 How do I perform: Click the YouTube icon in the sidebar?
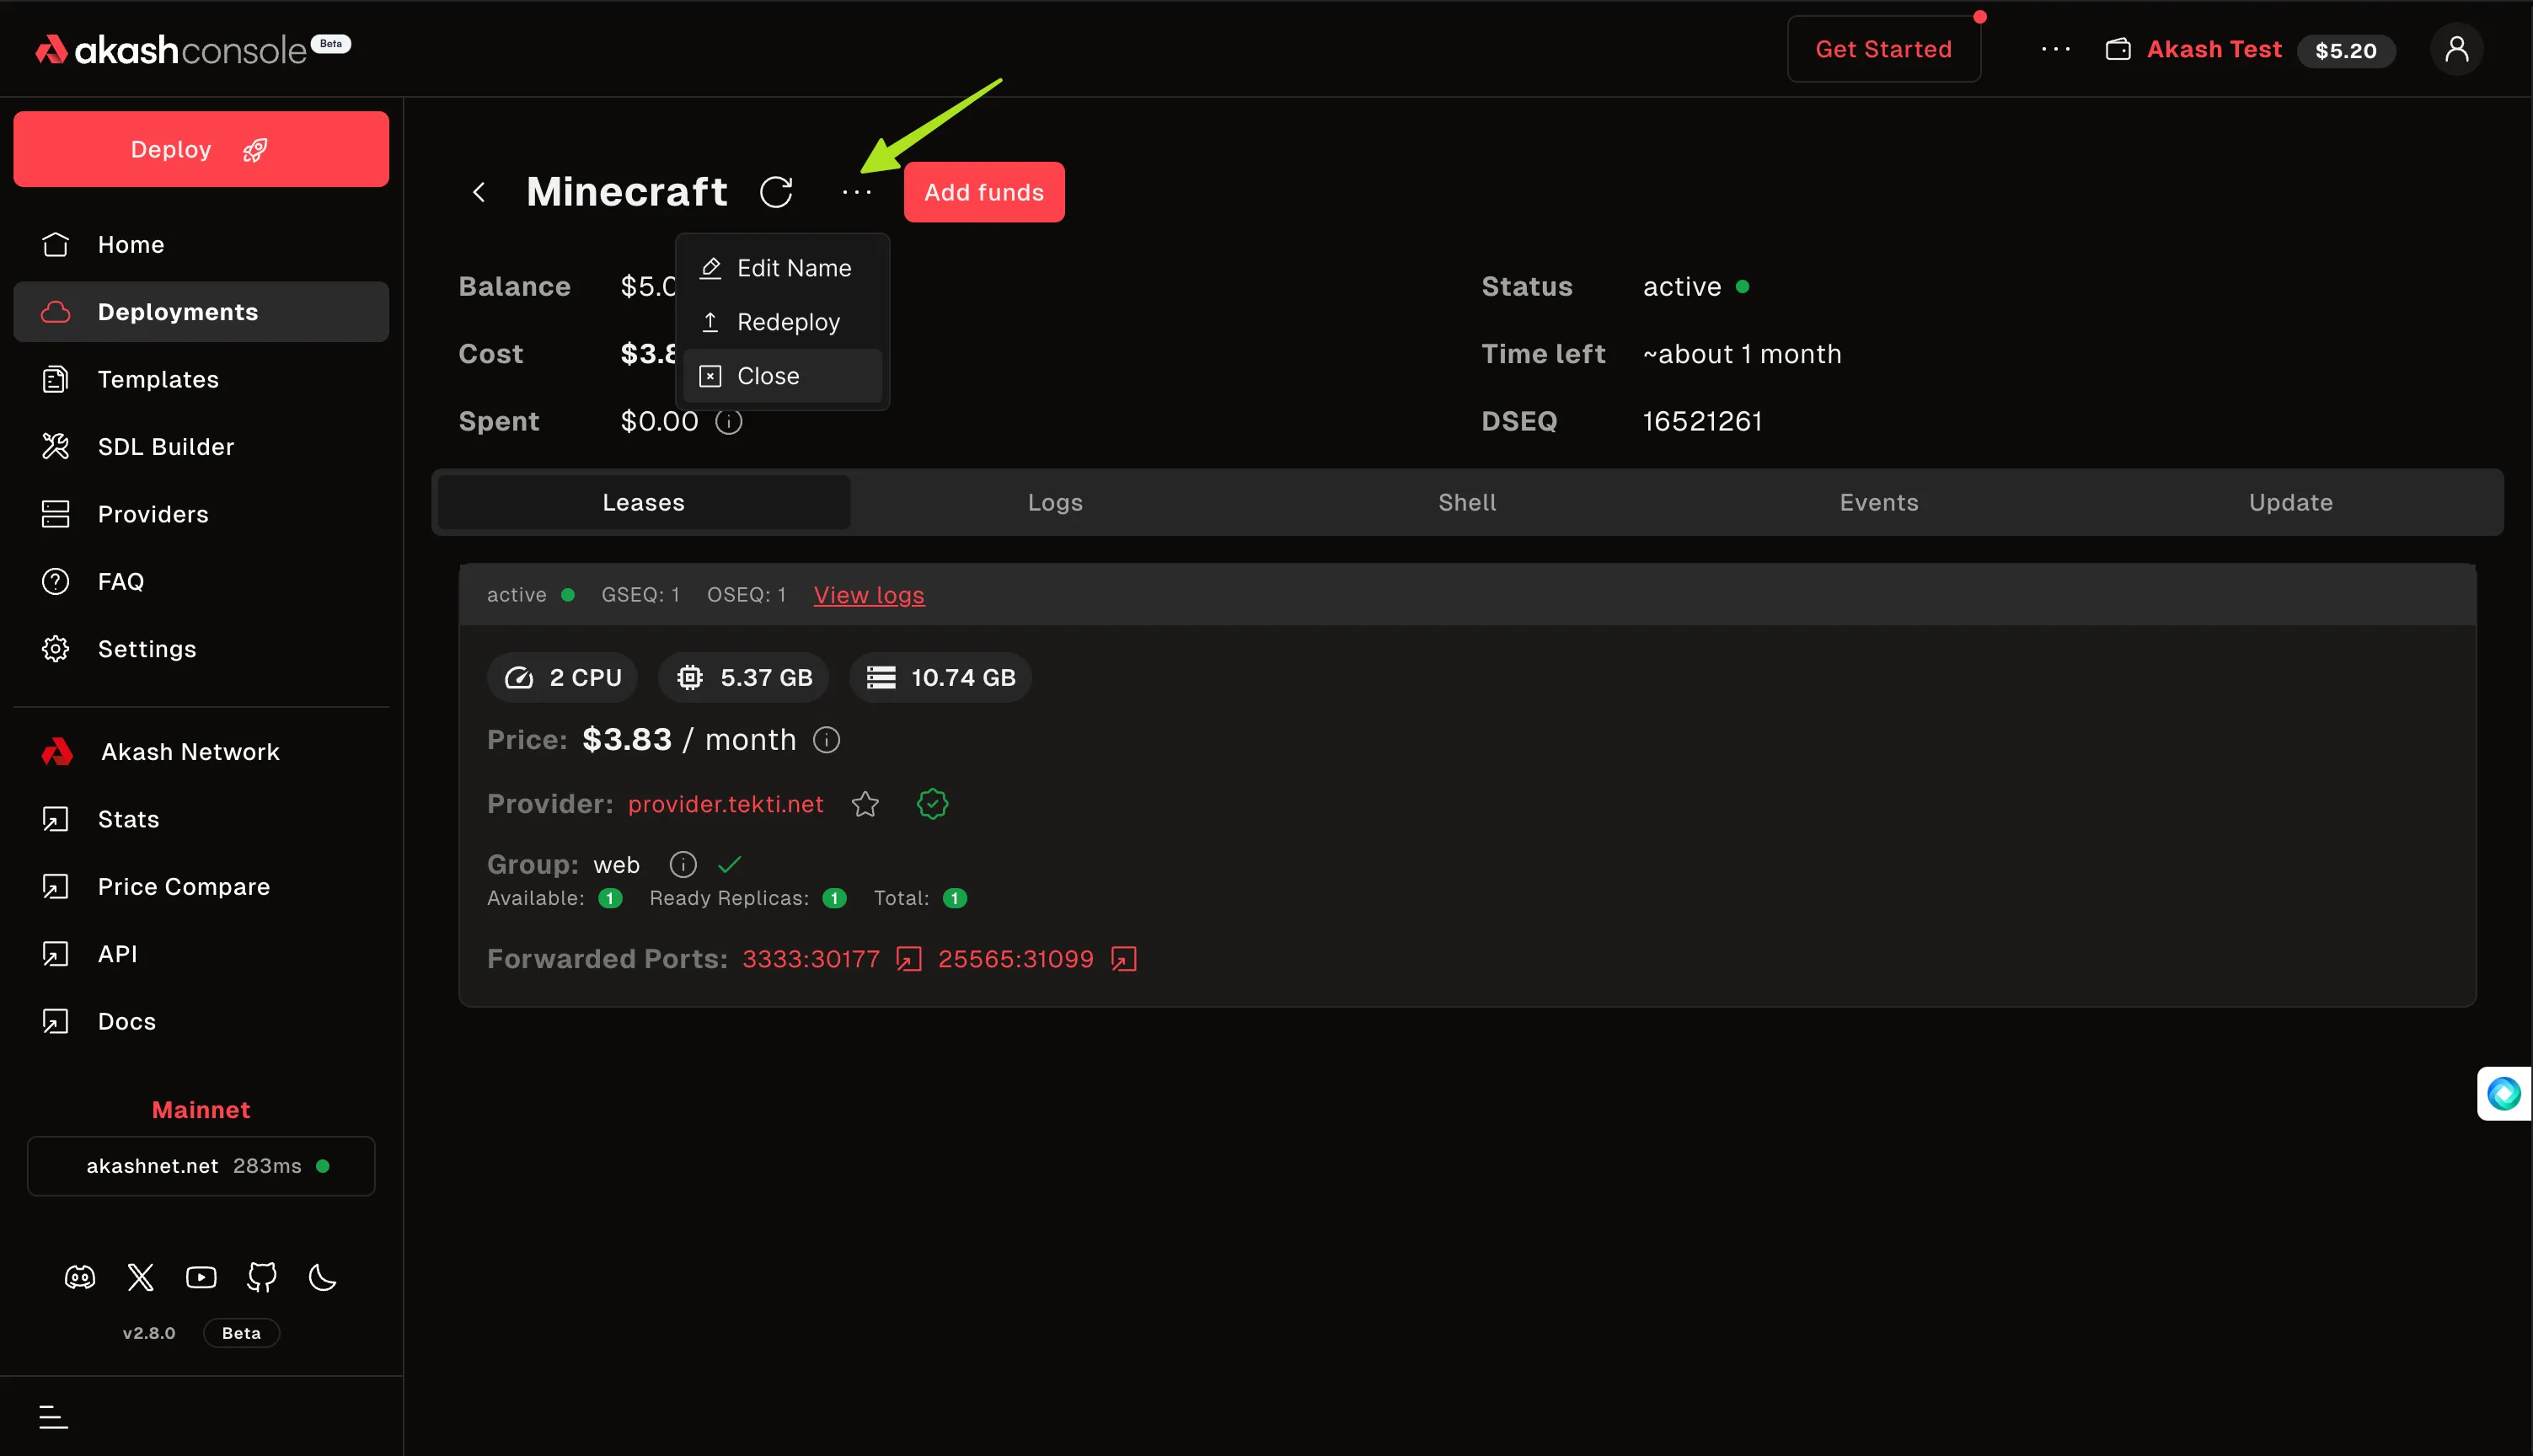coord(201,1277)
